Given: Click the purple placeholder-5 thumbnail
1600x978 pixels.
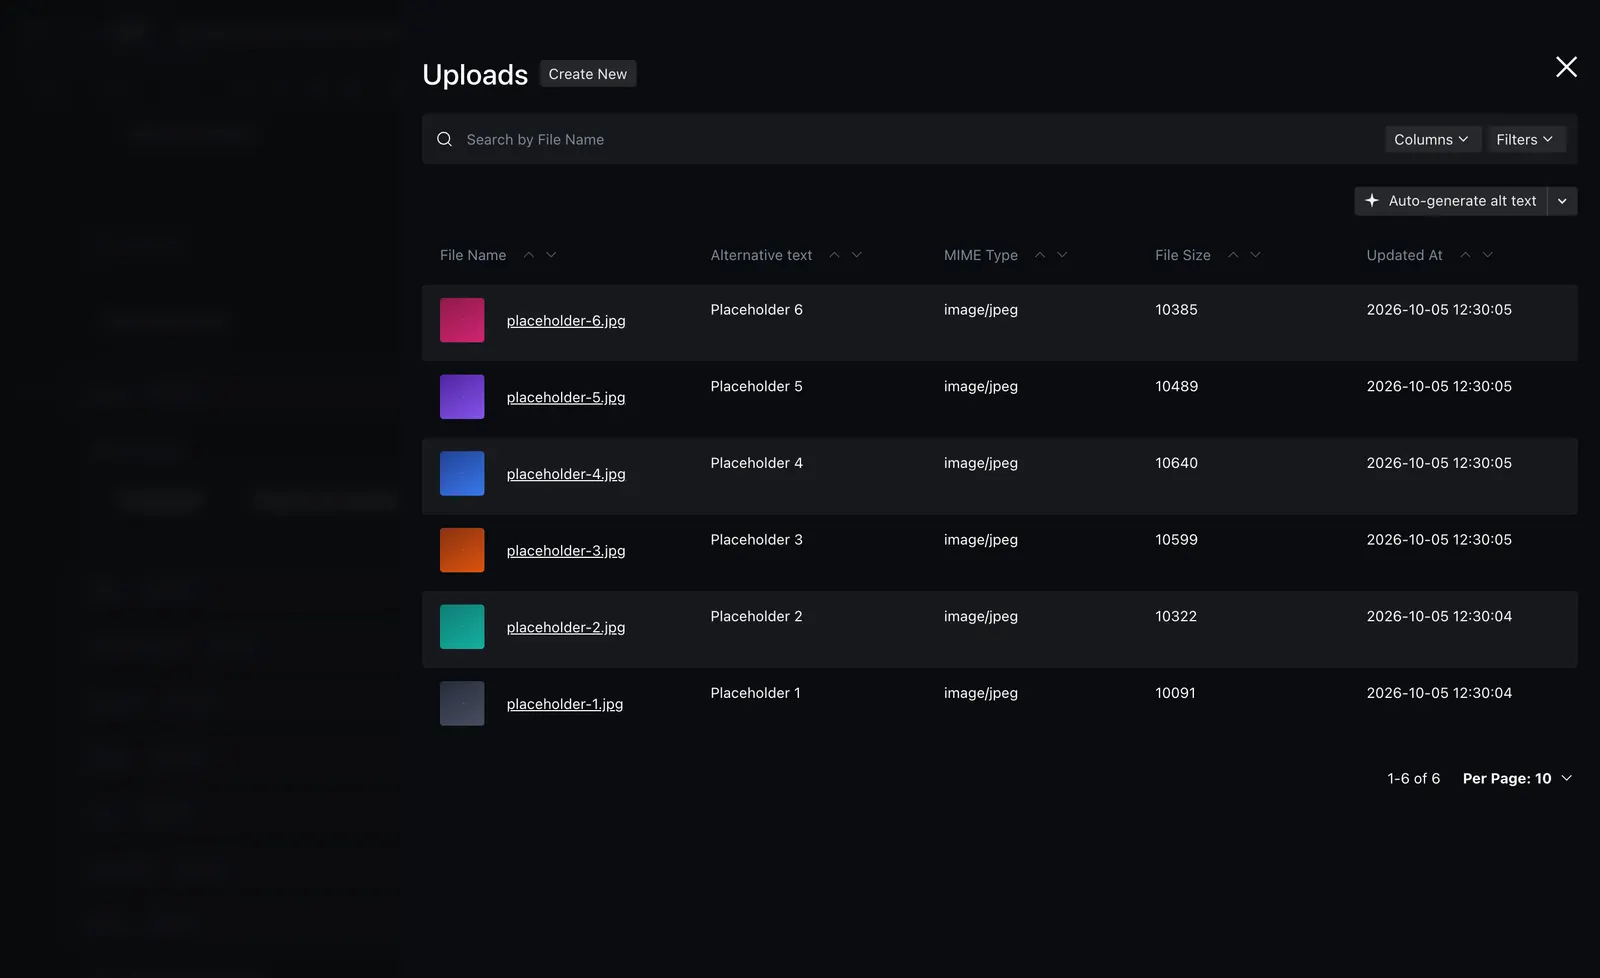Looking at the screenshot, I should tap(462, 397).
